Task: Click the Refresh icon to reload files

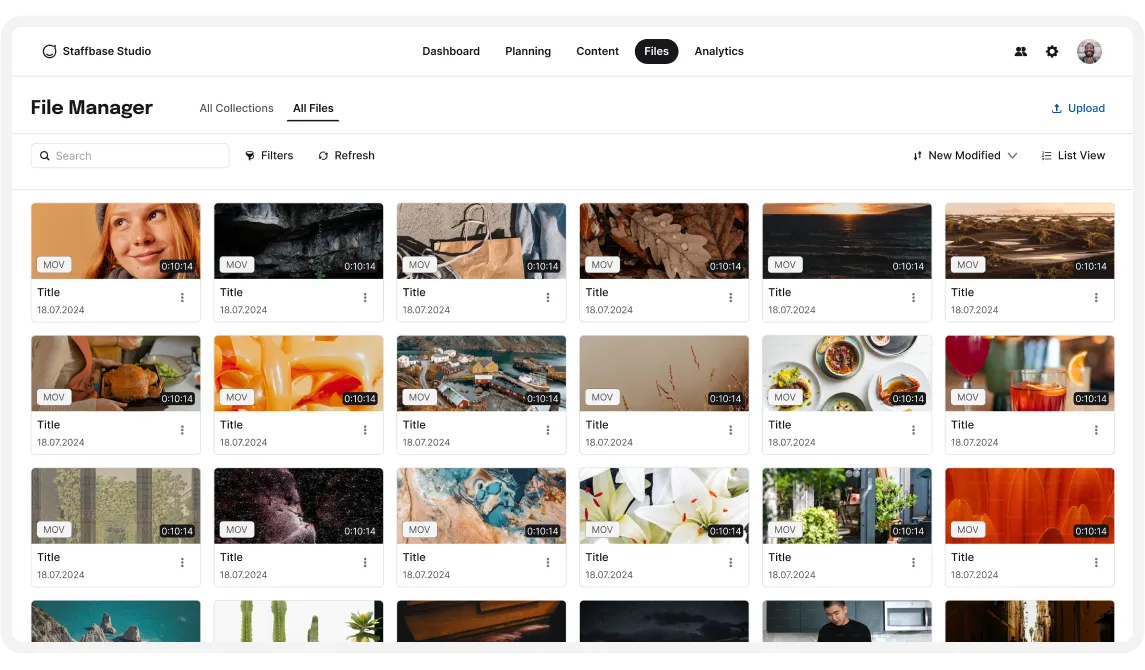Action: pos(323,155)
